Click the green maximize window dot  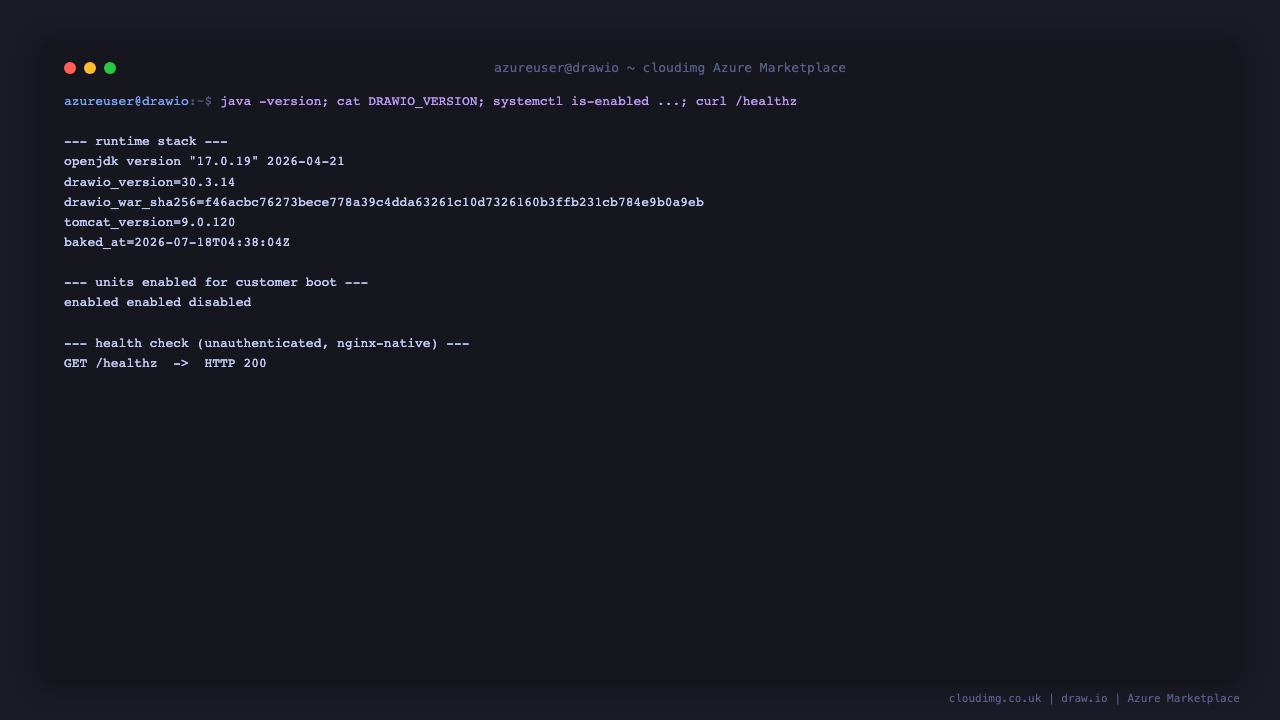tap(110, 68)
